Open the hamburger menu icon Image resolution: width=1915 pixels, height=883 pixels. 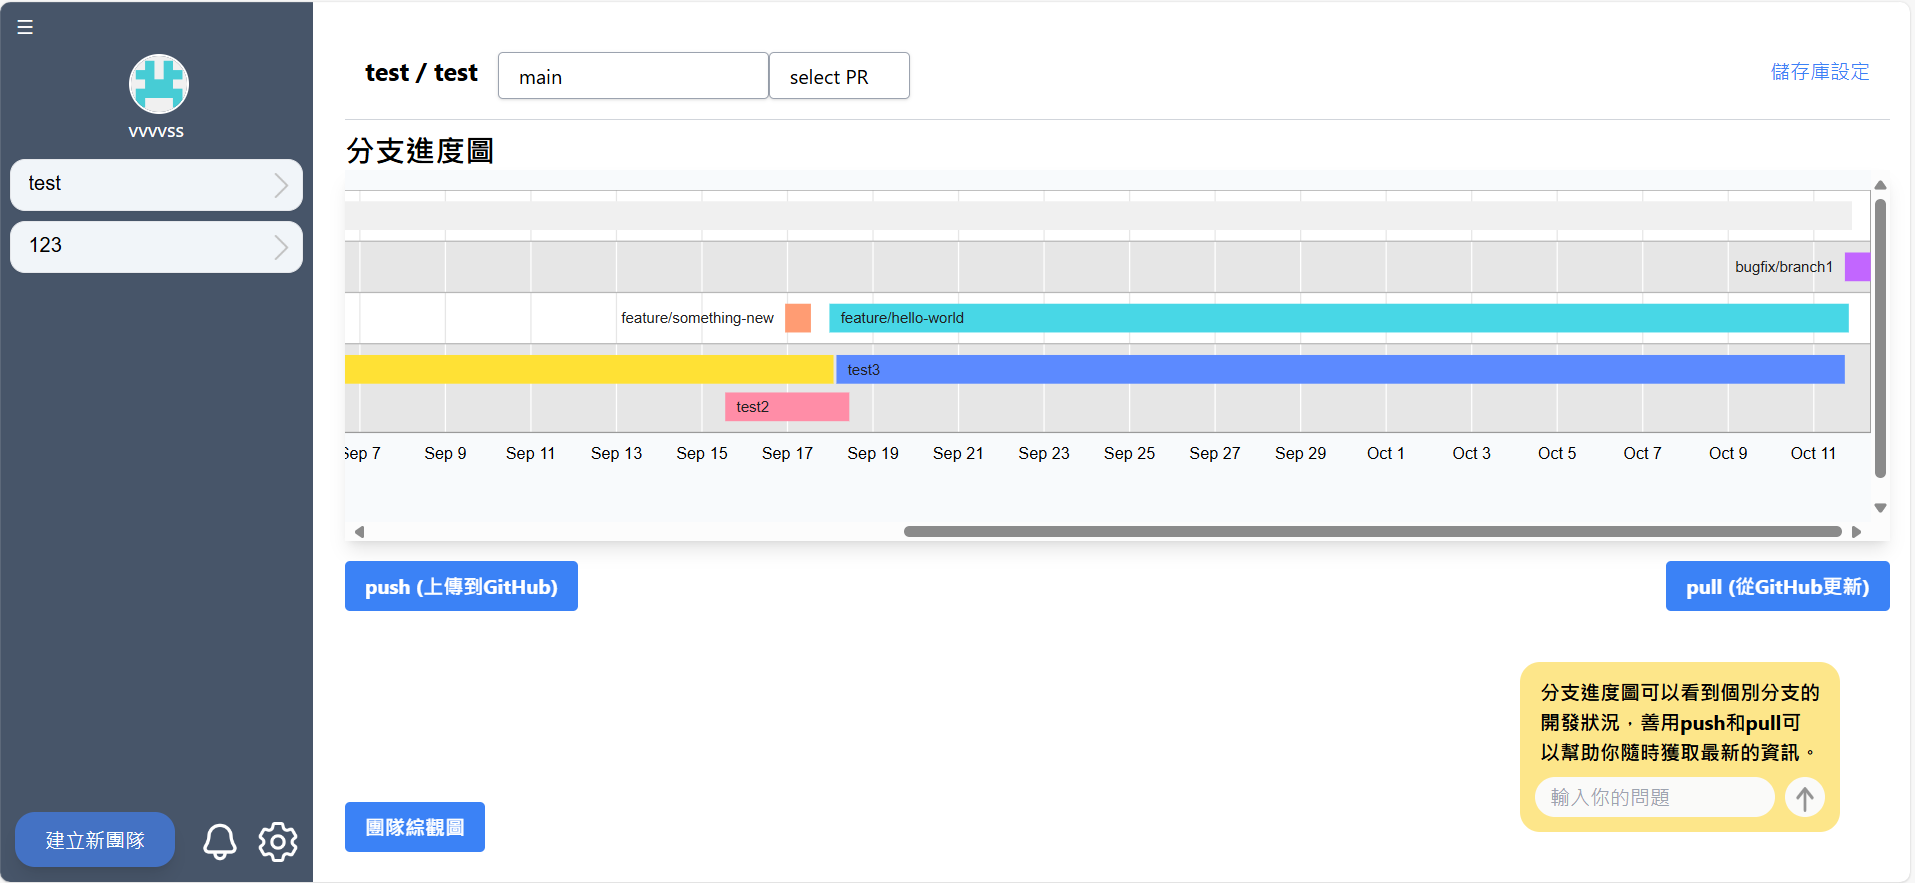[25, 27]
